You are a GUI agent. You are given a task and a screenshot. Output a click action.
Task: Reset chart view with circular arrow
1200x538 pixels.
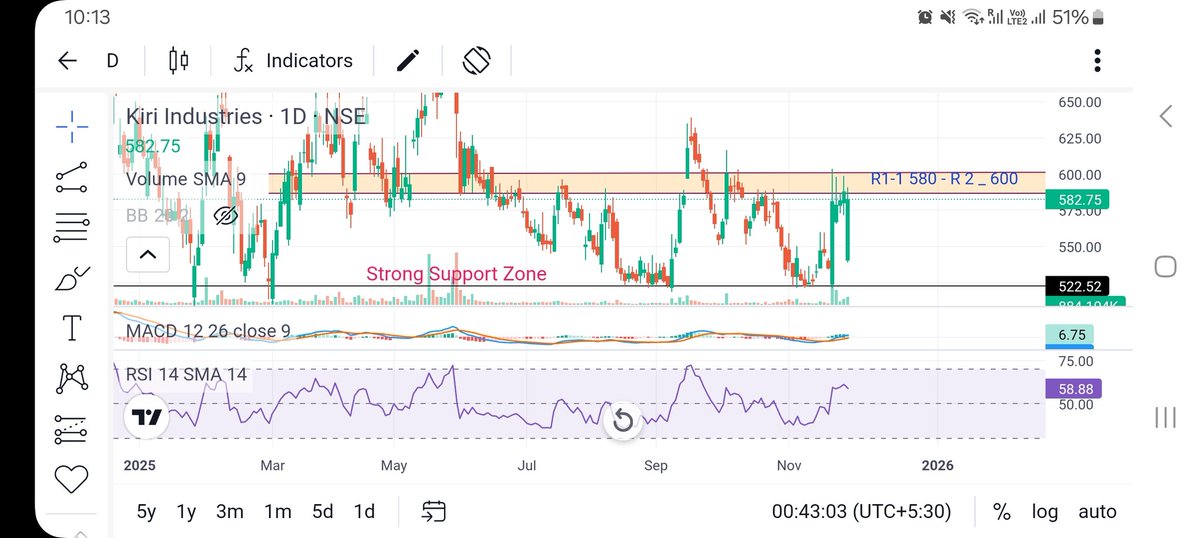623,419
